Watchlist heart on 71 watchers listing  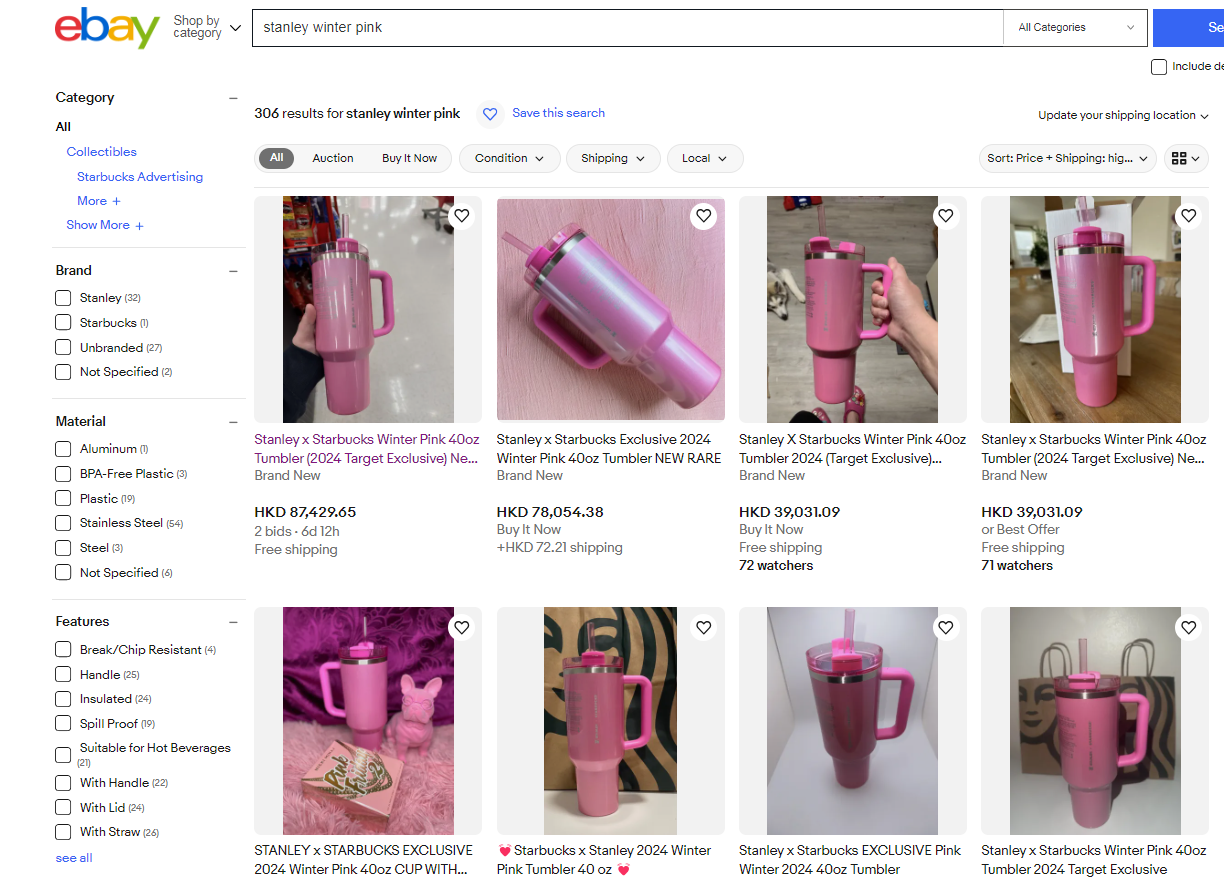click(1188, 216)
